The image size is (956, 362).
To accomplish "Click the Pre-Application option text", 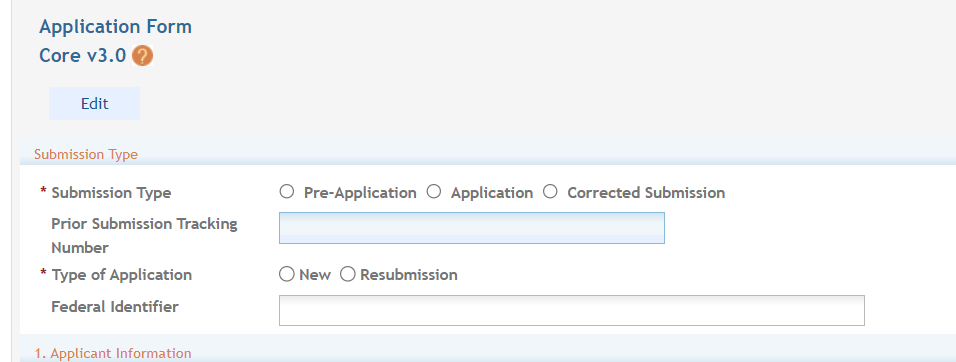I will 360,193.
